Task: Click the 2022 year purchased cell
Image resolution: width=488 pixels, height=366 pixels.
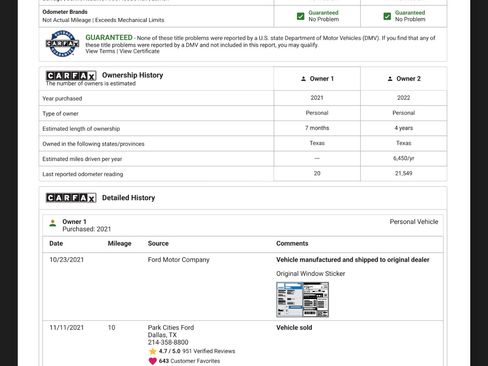Action: point(404,98)
